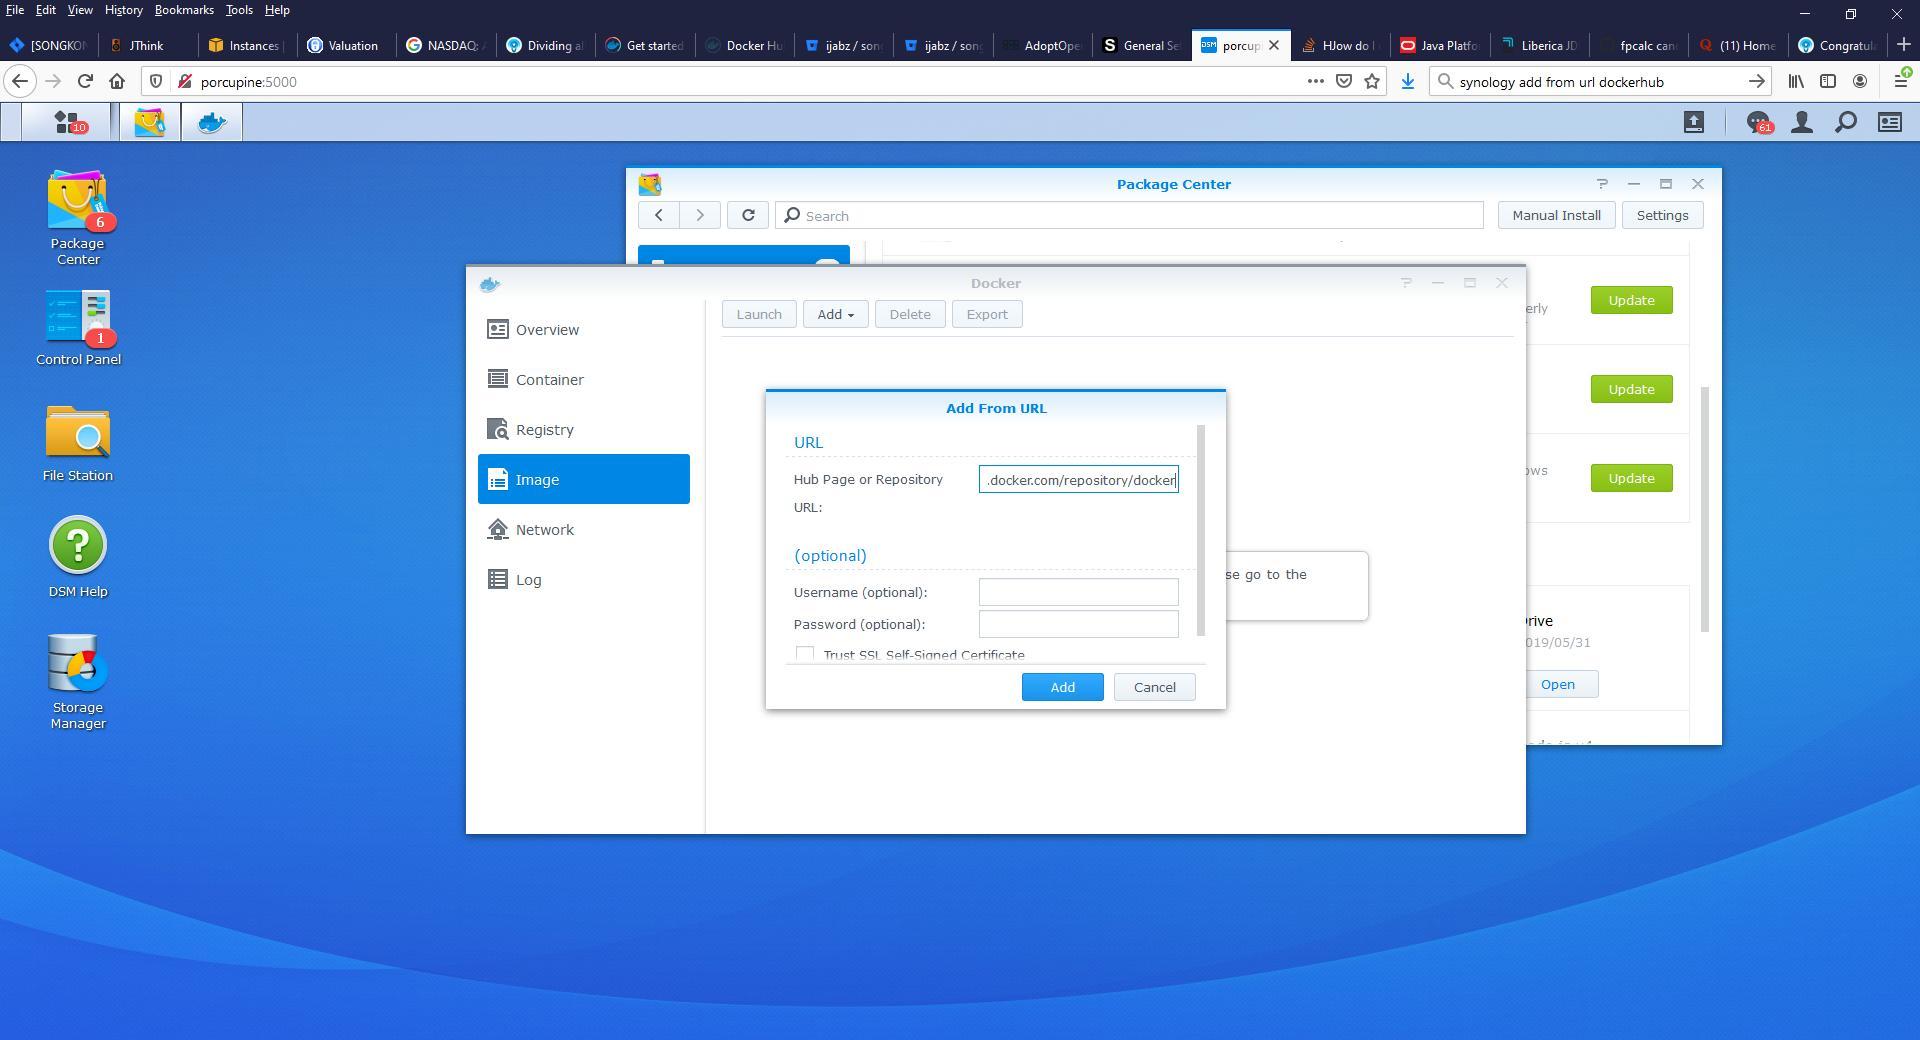Image resolution: width=1920 pixels, height=1040 pixels.
Task: Click the DSM notifications icon
Action: point(1757,122)
